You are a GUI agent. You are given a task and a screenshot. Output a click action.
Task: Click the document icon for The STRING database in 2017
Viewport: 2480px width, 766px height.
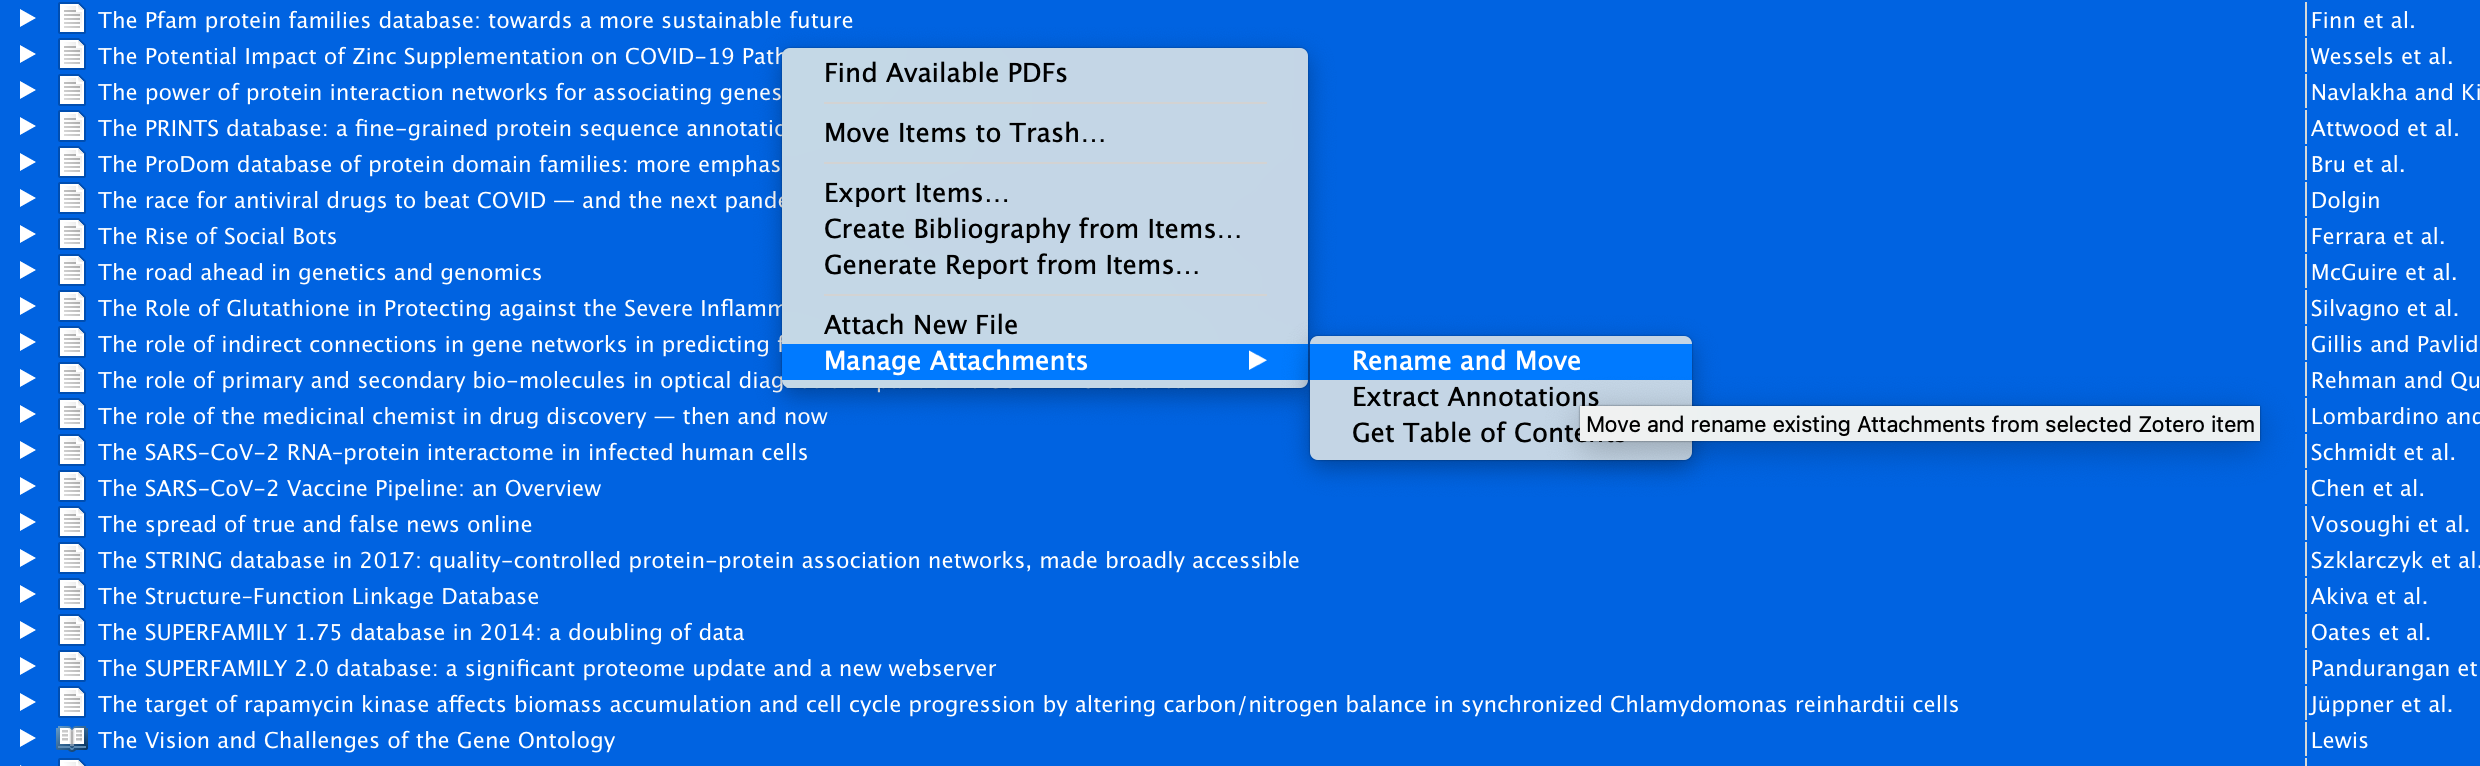(71, 557)
